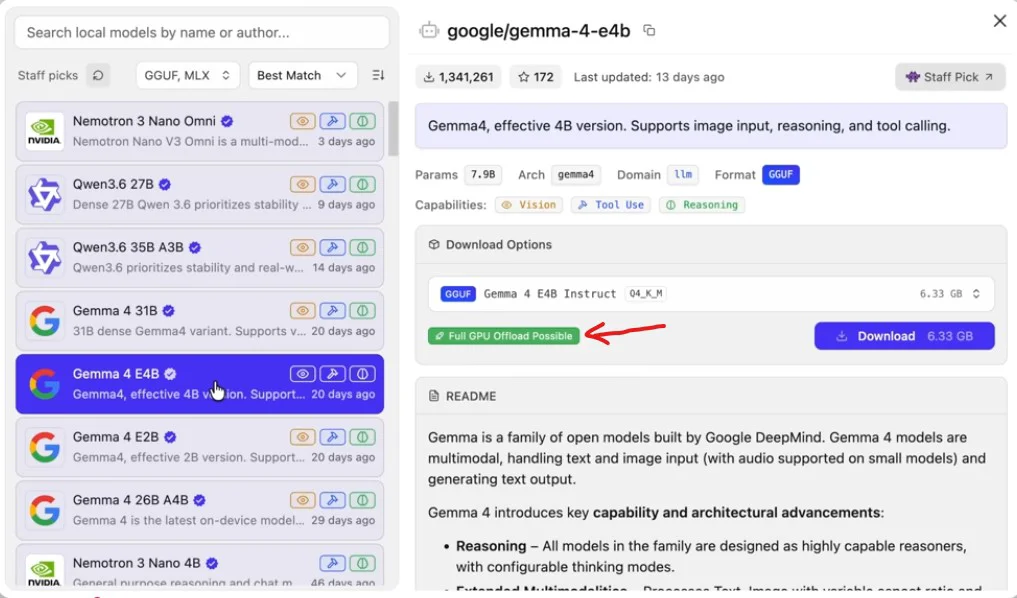Click the Vision capability tag

(529, 205)
